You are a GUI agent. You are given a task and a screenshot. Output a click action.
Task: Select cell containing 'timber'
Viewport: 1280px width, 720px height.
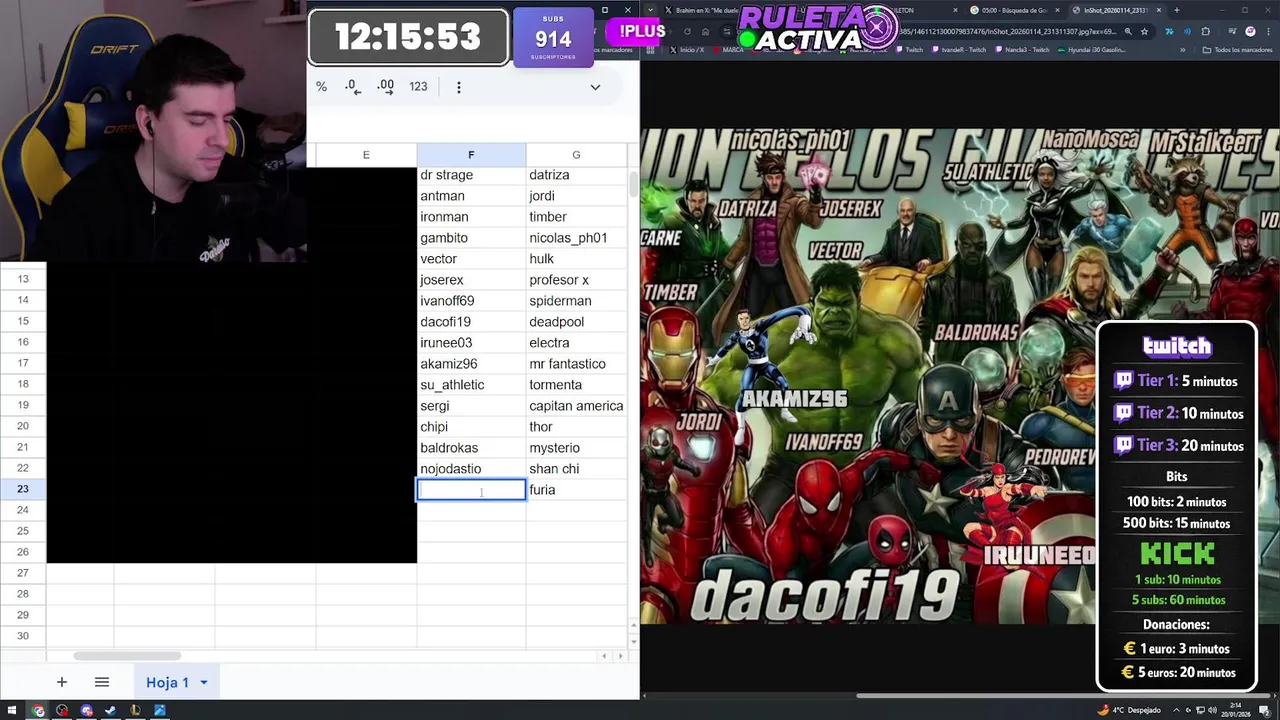tap(576, 217)
